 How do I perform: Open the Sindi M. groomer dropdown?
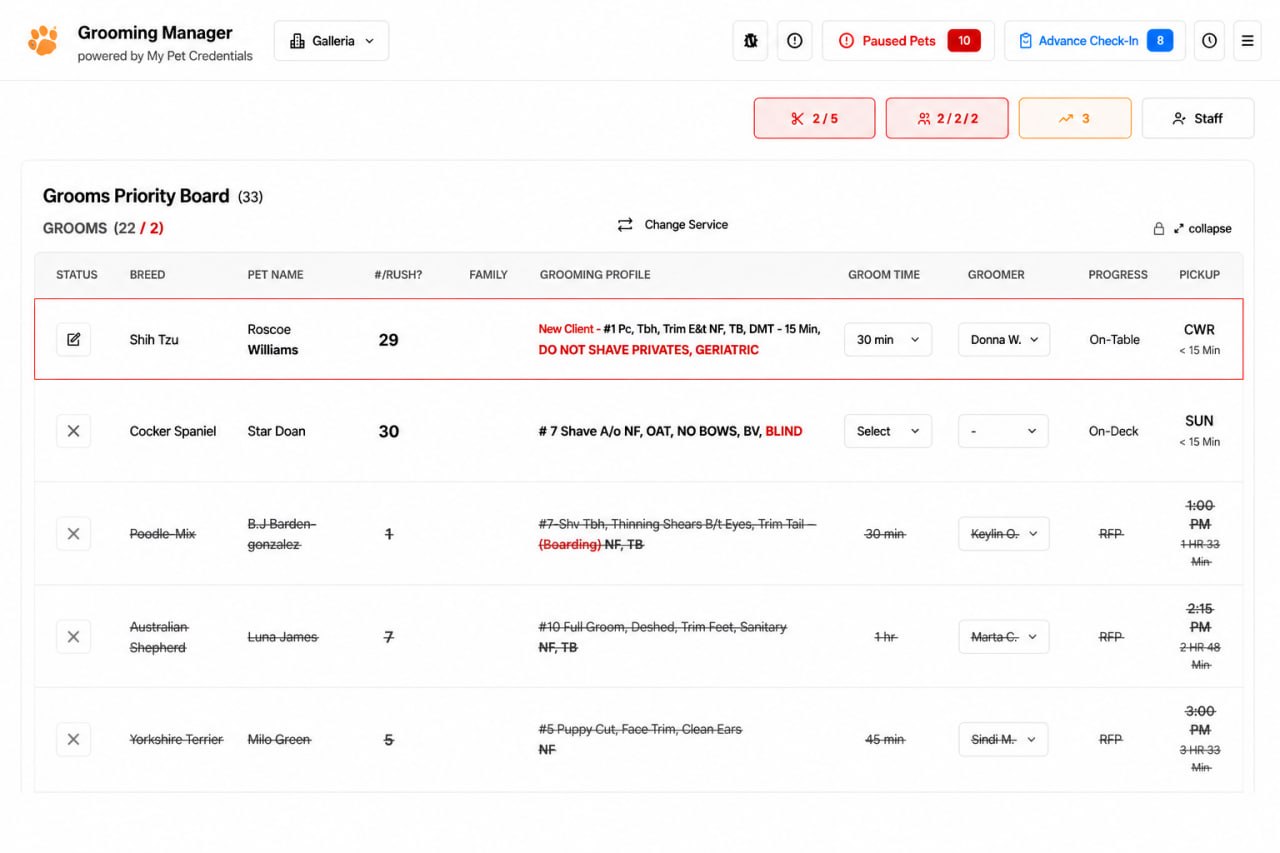click(1004, 739)
